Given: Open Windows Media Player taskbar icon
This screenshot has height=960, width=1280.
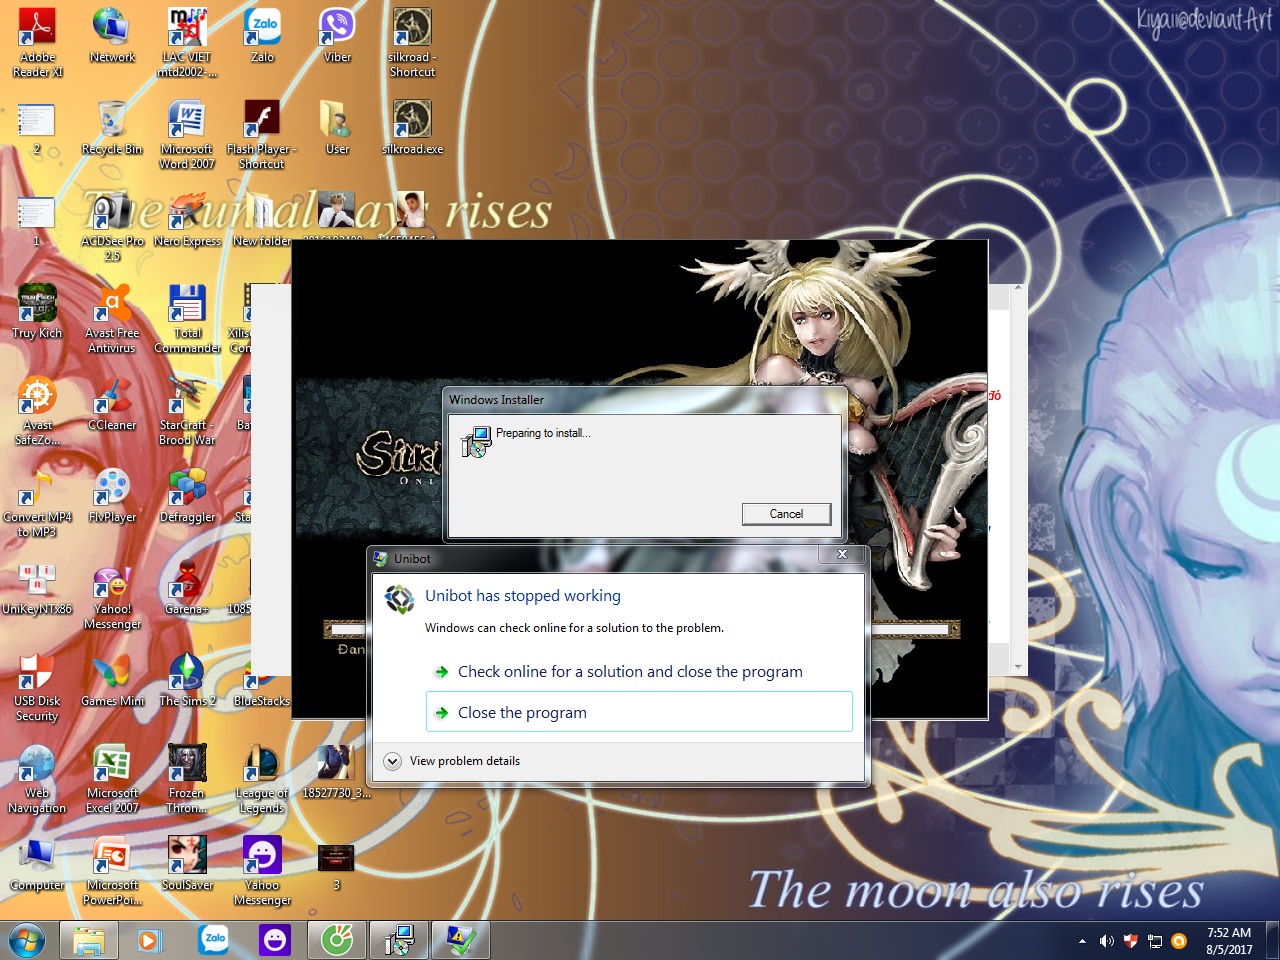Looking at the screenshot, I should point(149,941).
